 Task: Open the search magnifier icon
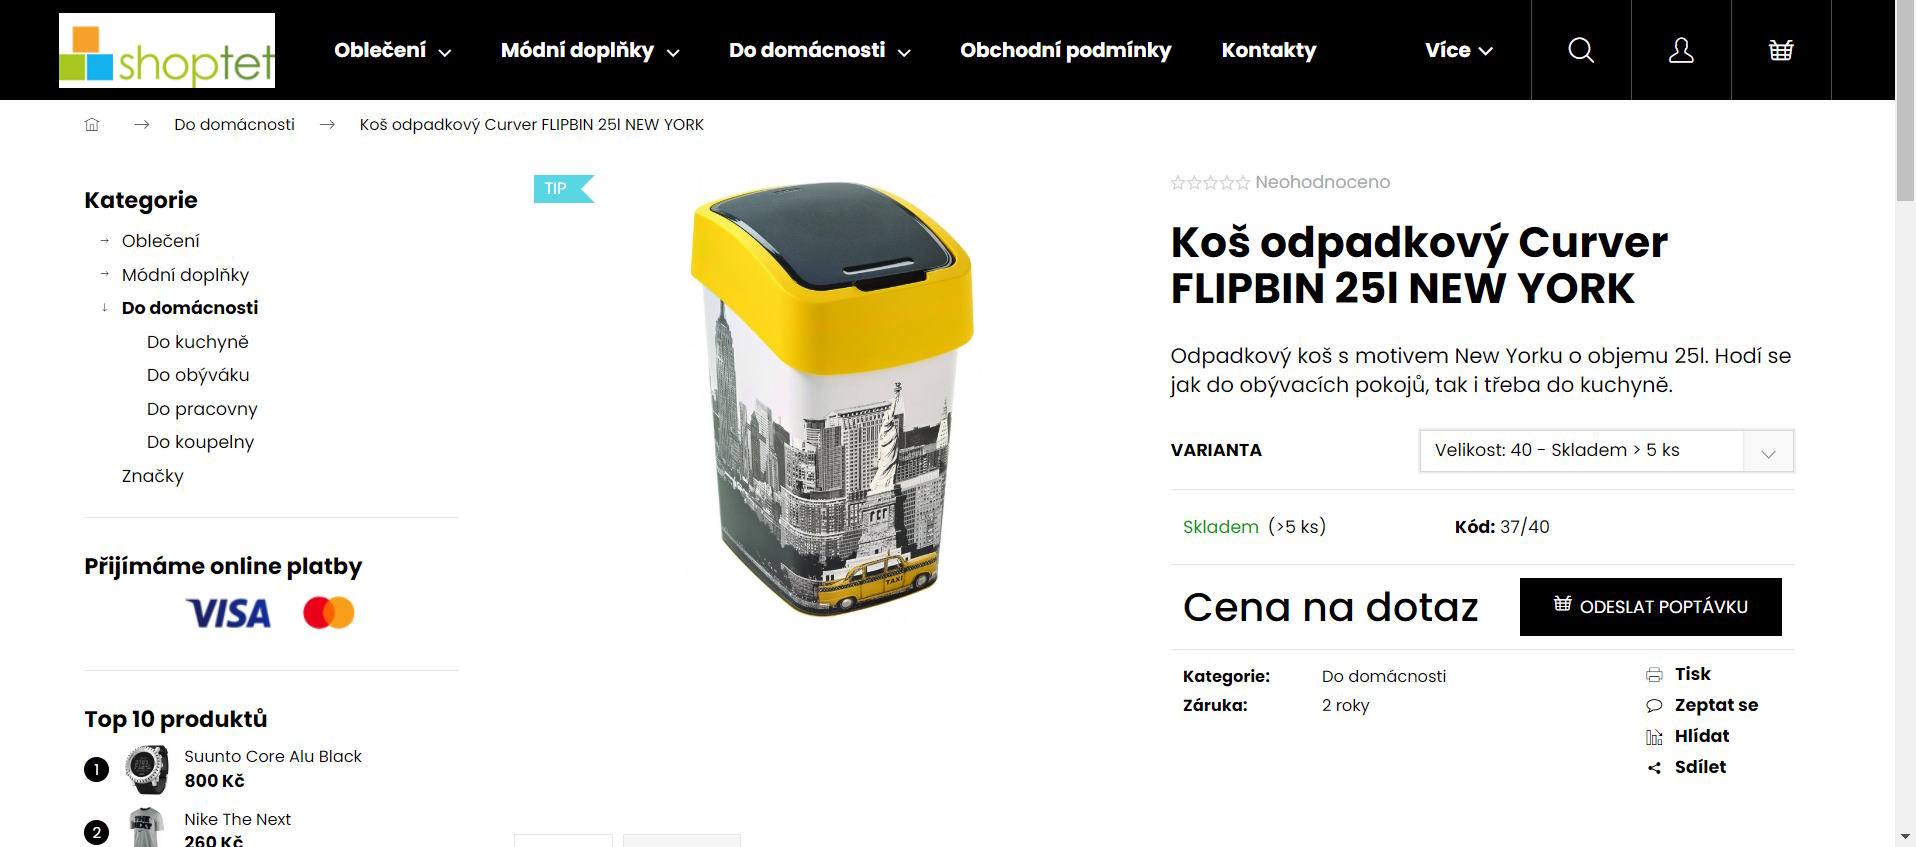pos(1581,50)
